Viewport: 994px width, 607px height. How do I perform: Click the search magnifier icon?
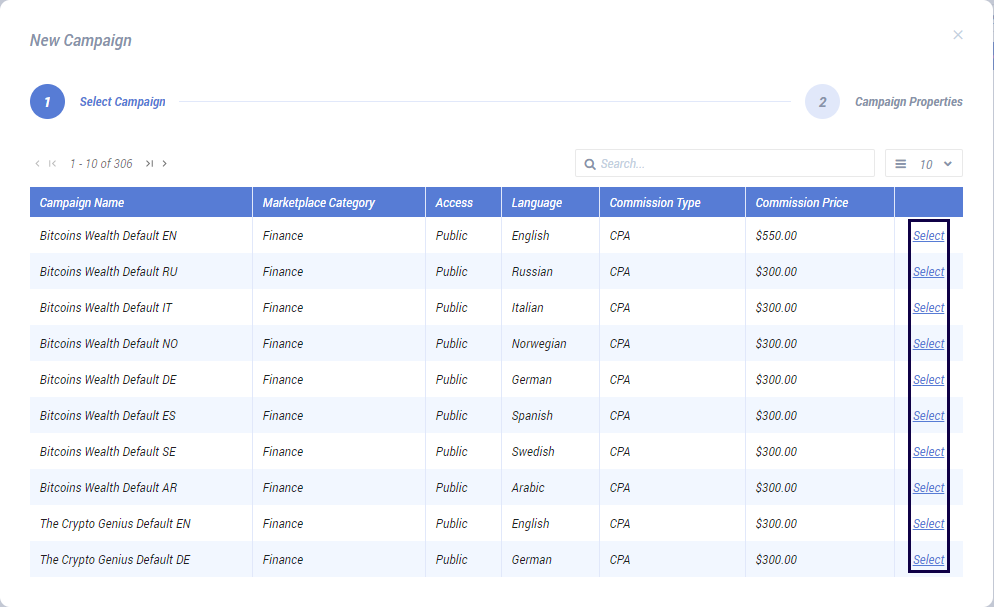click(590, 164)
